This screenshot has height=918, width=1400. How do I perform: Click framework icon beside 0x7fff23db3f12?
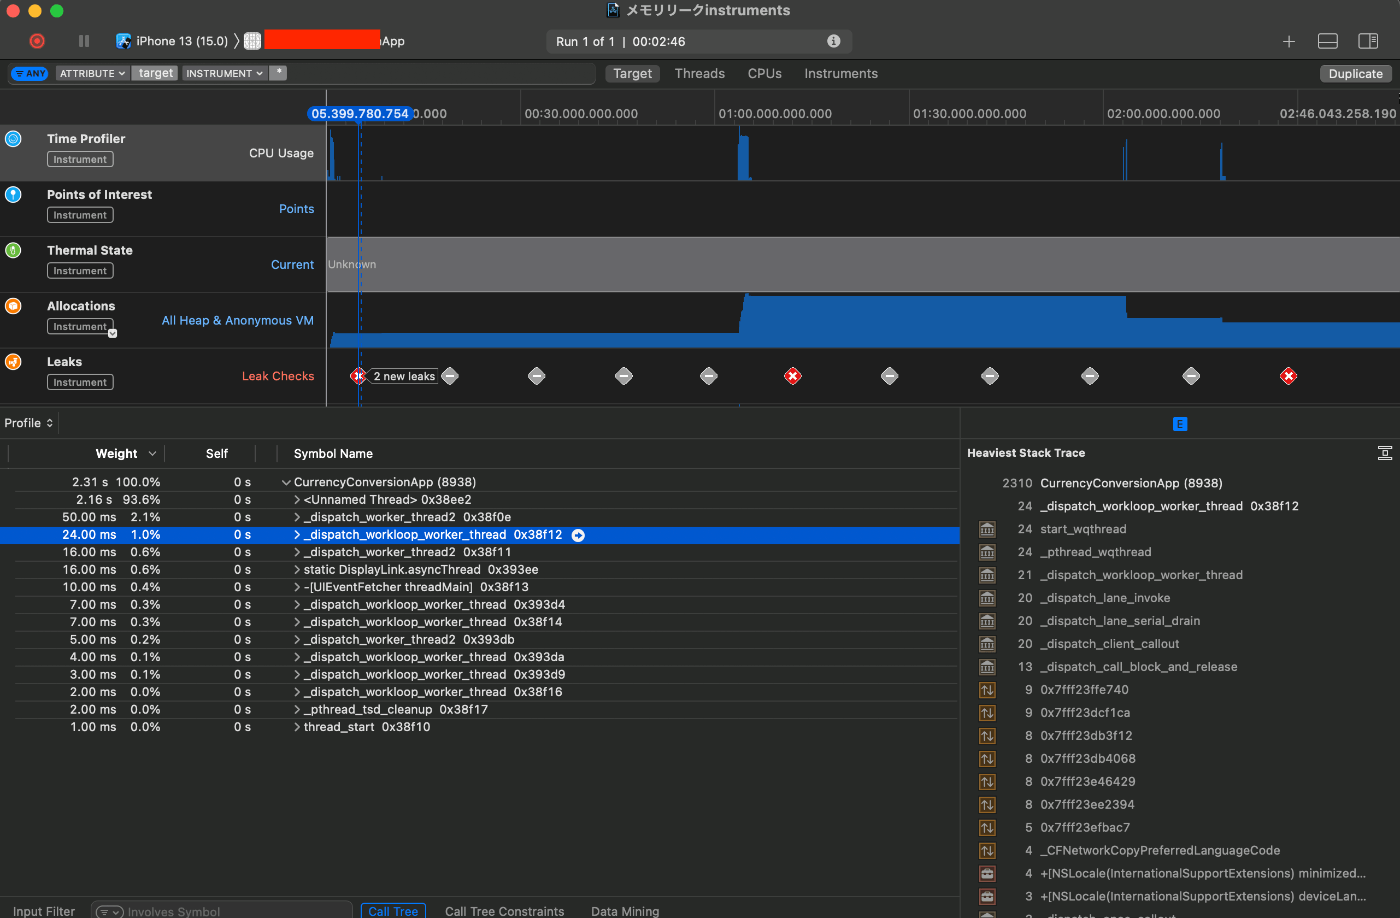point(987,736)
